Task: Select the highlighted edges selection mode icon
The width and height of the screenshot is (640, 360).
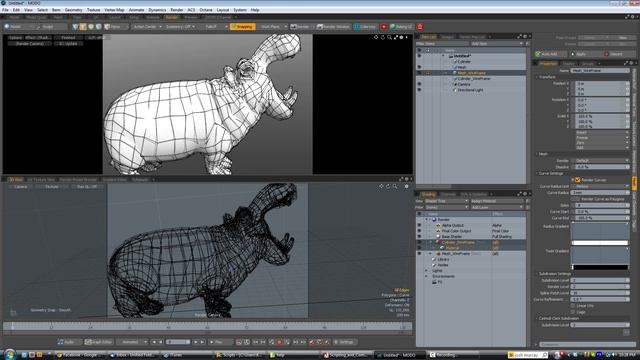Action: (x=83, y=27)
